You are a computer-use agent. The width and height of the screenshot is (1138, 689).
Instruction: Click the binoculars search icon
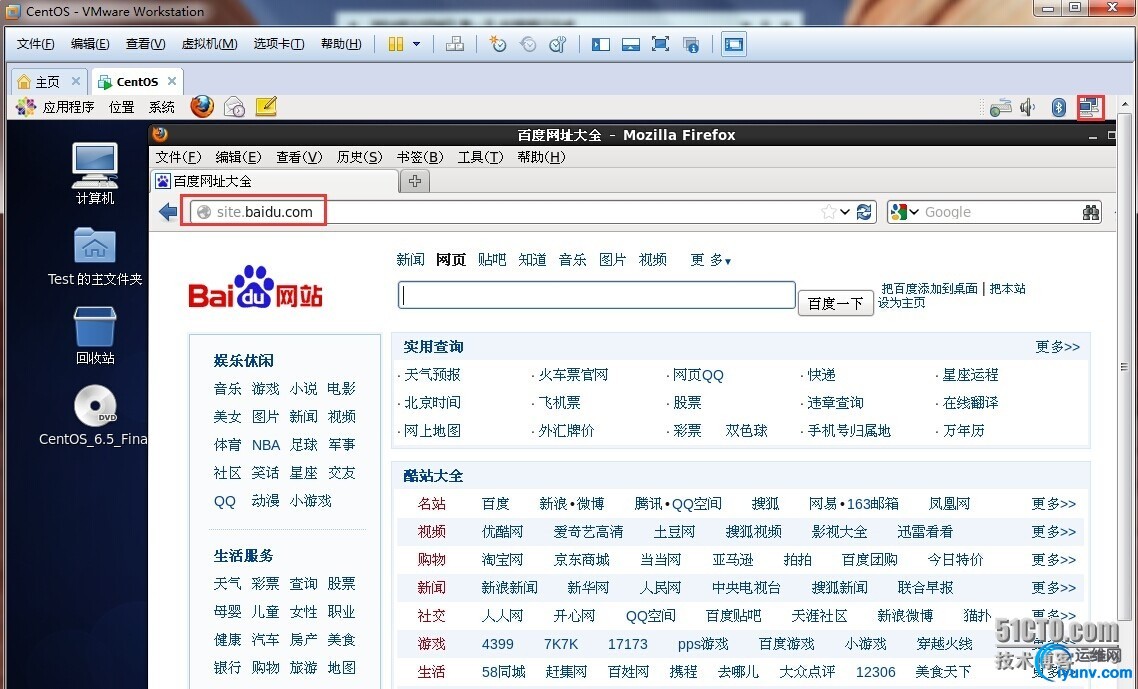1091,212
